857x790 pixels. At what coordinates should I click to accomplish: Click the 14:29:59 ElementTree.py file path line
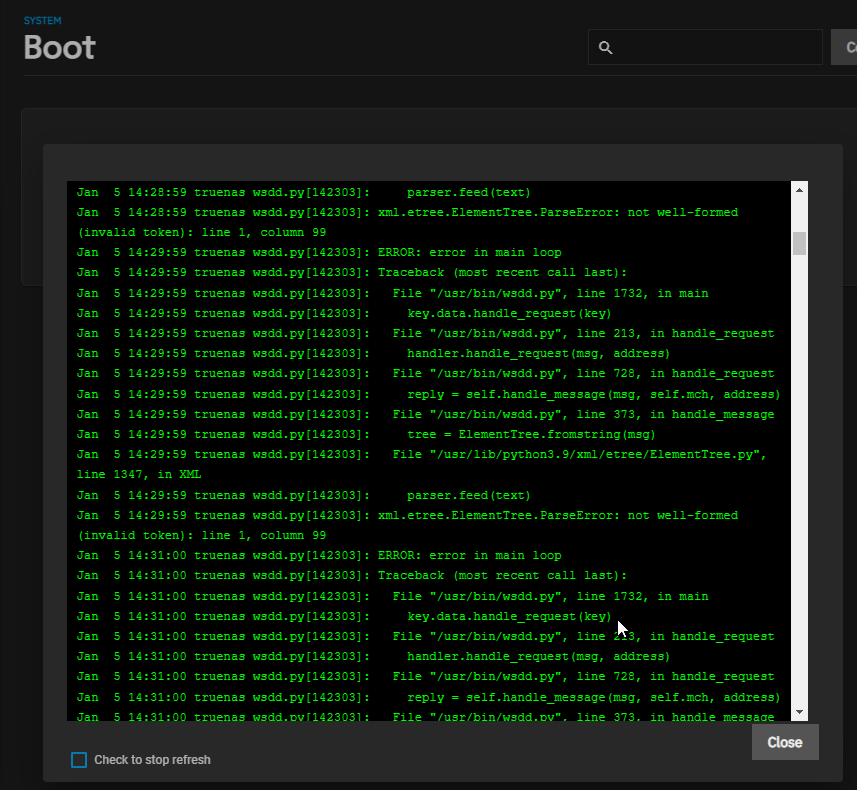(422, 454)
